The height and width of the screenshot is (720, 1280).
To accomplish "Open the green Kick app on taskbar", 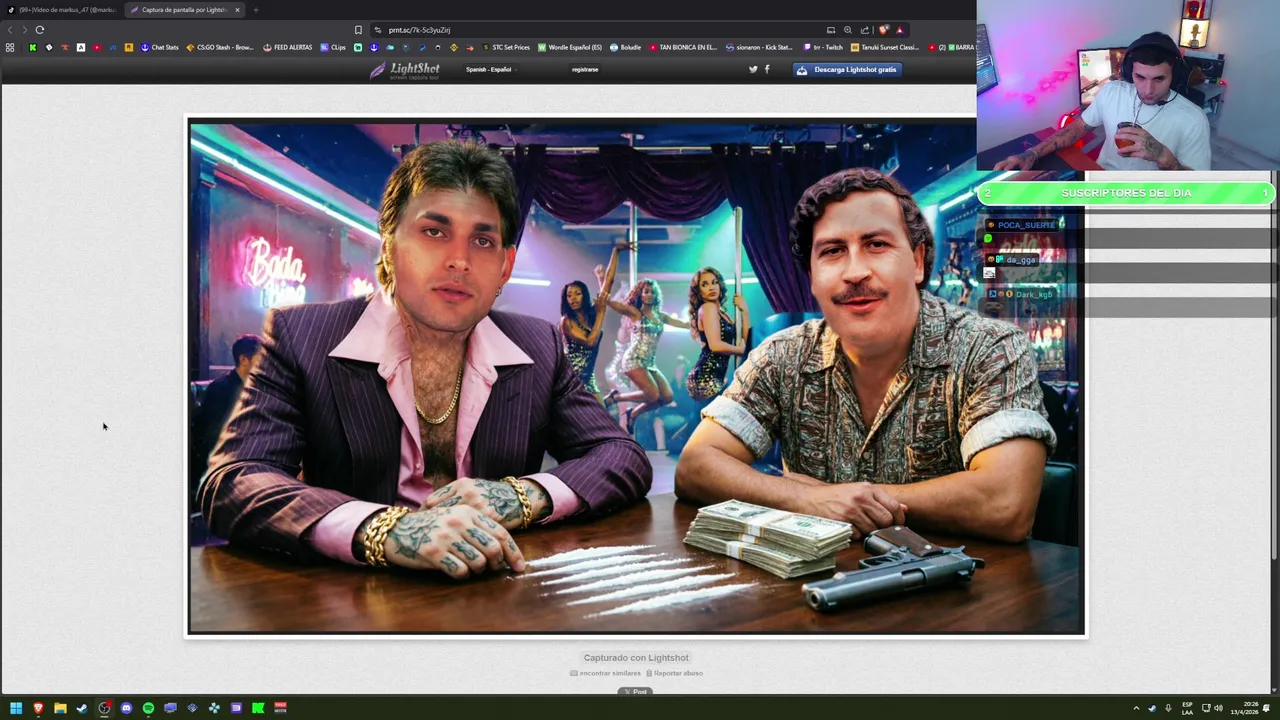I will pyautogui.click(x=258, y=708).
